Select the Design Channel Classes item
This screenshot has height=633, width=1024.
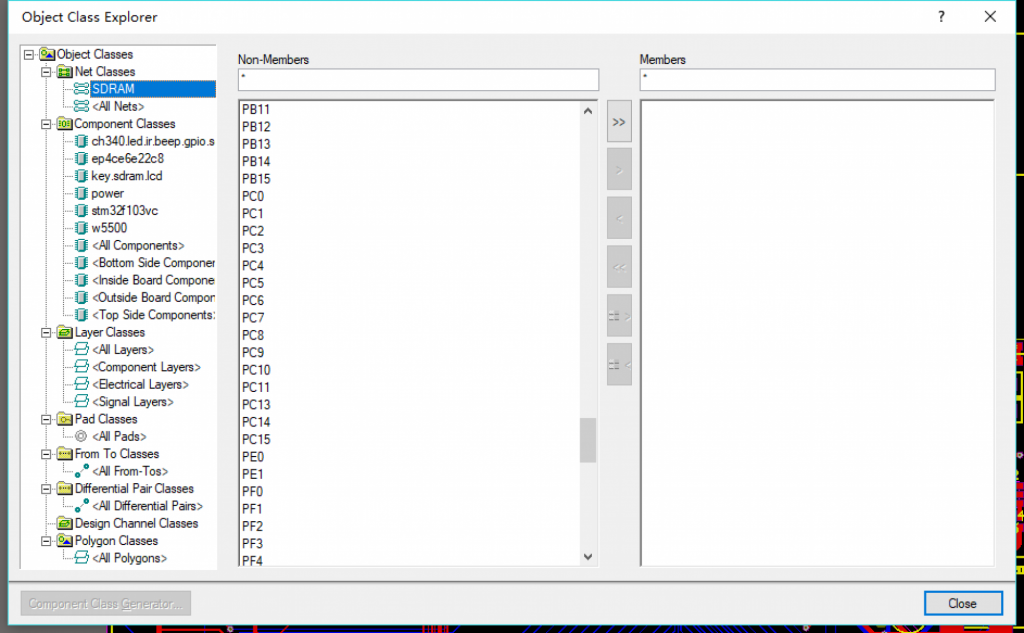136,523
